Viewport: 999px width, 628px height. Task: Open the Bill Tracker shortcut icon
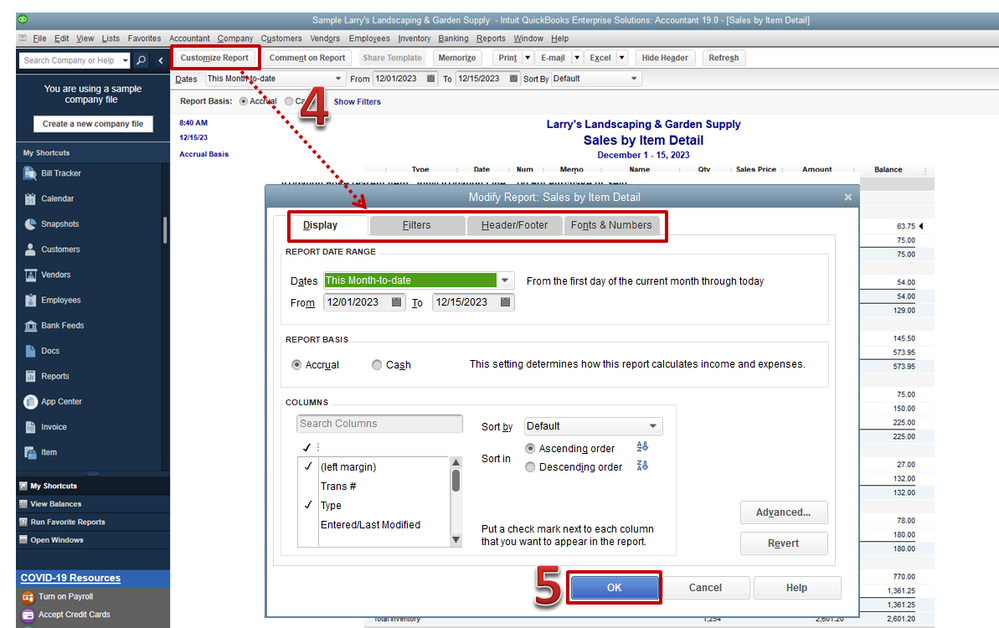30,173
